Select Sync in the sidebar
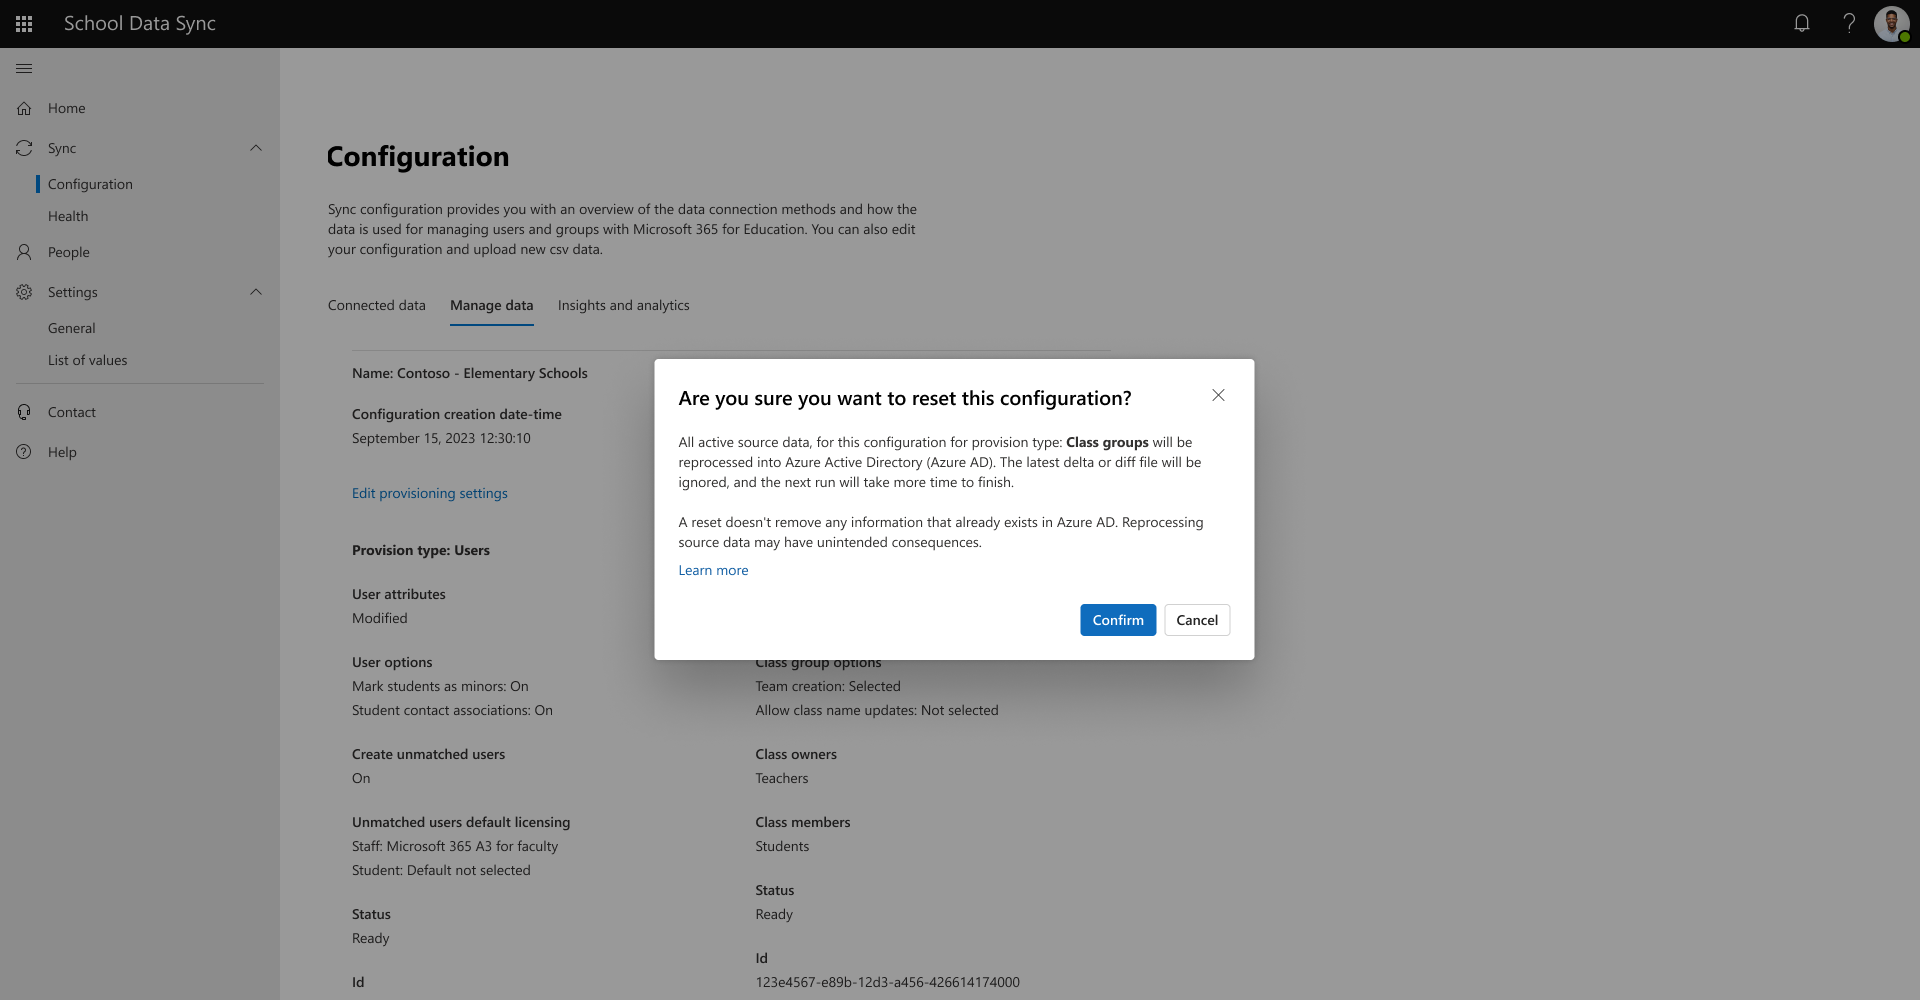This screenshot has width=1920, height=1000. coord(62,148)
